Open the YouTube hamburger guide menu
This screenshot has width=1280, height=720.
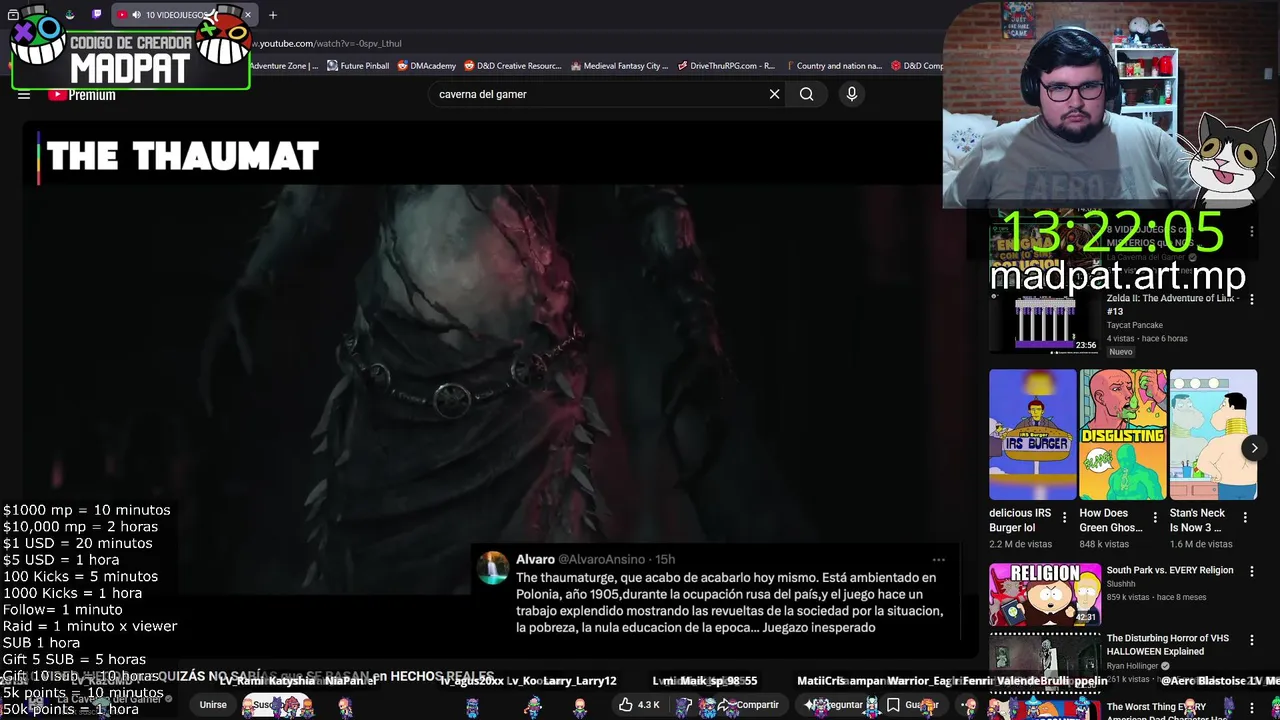click(24, 95)
